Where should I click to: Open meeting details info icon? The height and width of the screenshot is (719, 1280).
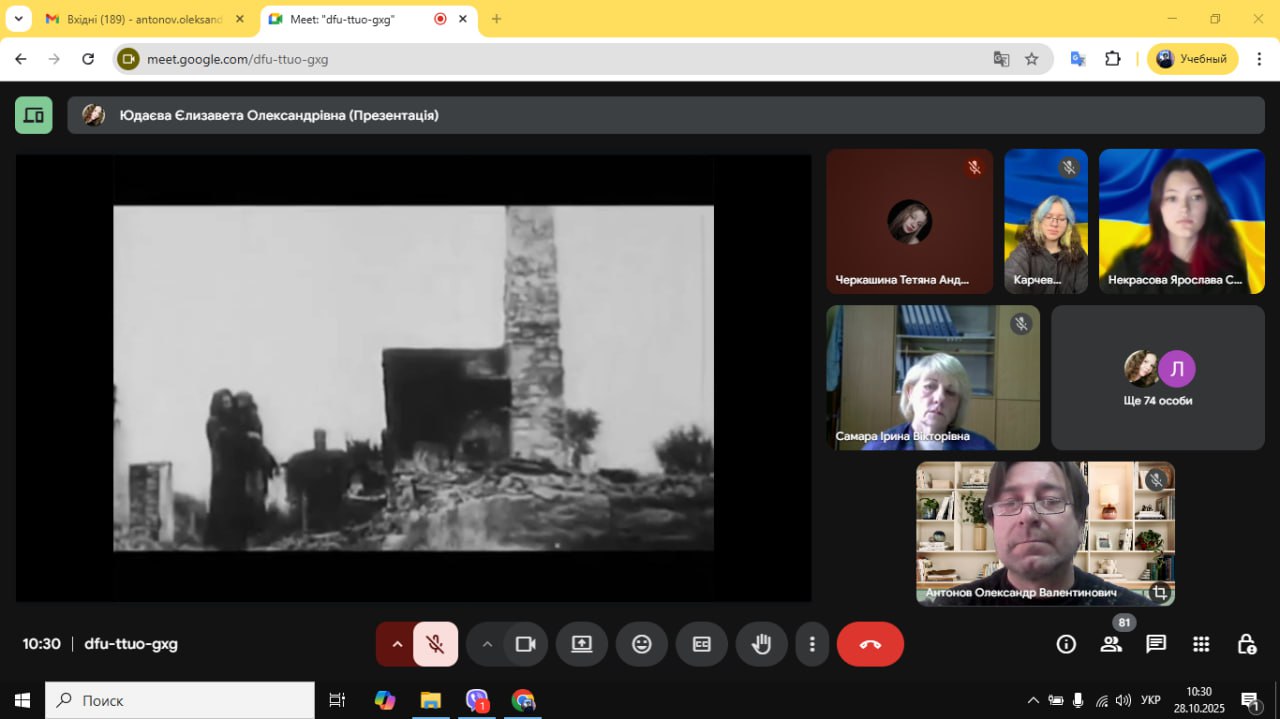point(1066,644)
